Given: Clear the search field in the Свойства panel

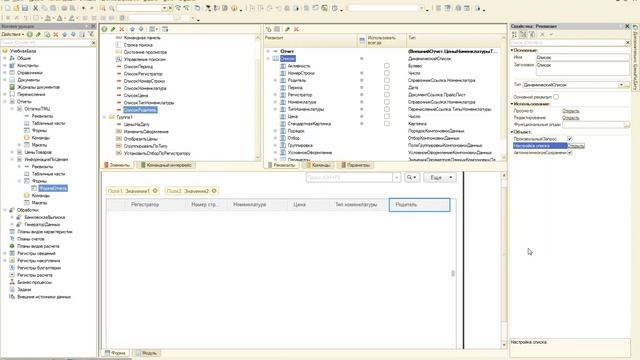Looking at the screenshot, I should tap(628, 42).
